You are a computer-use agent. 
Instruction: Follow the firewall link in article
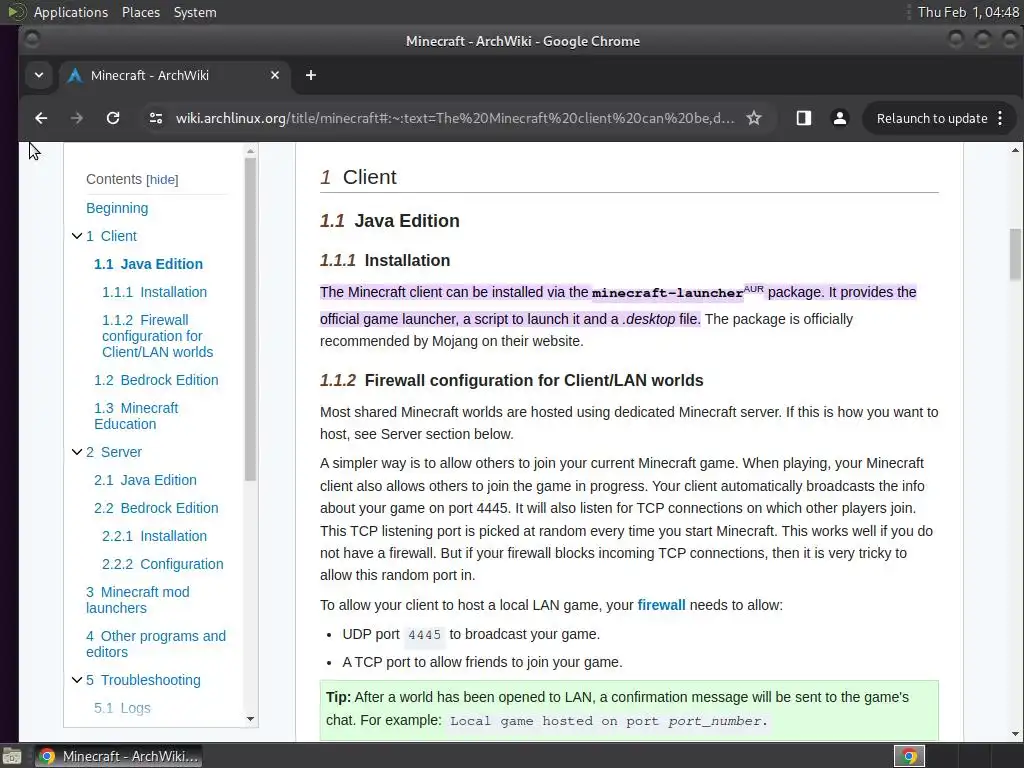tap(662, 605)
